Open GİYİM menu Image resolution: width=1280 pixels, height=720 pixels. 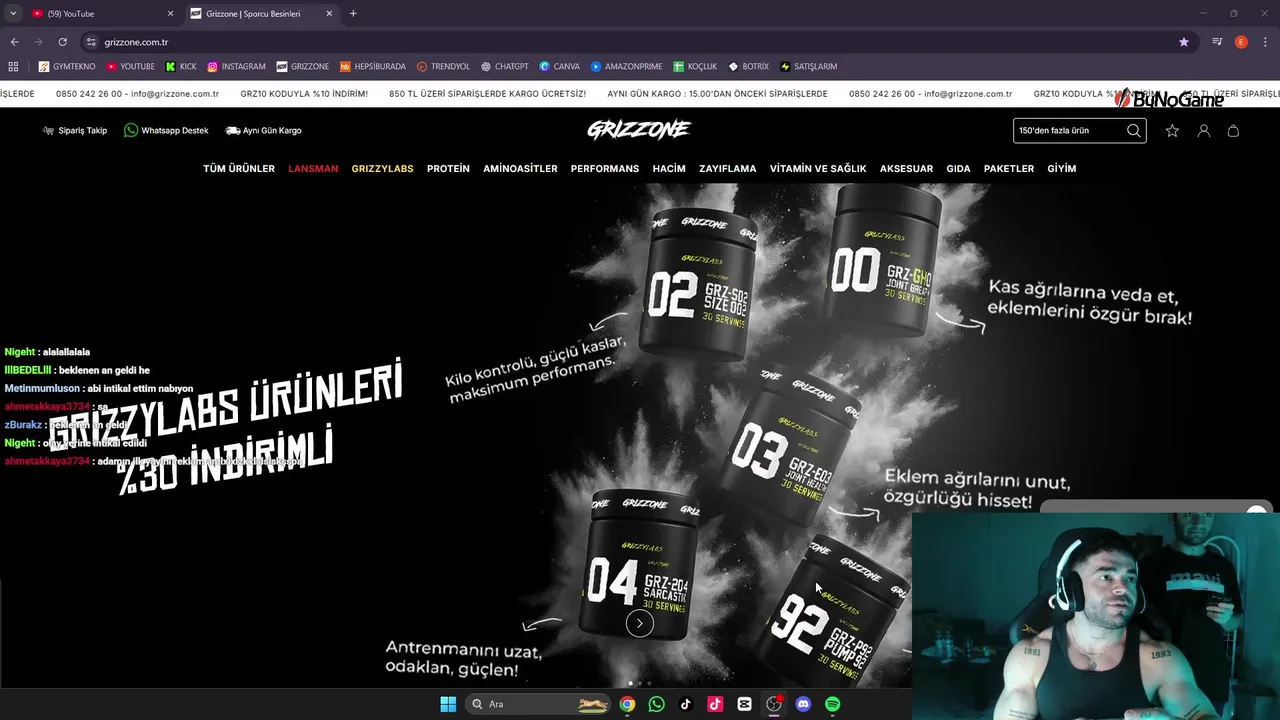tap(1062, 169)
